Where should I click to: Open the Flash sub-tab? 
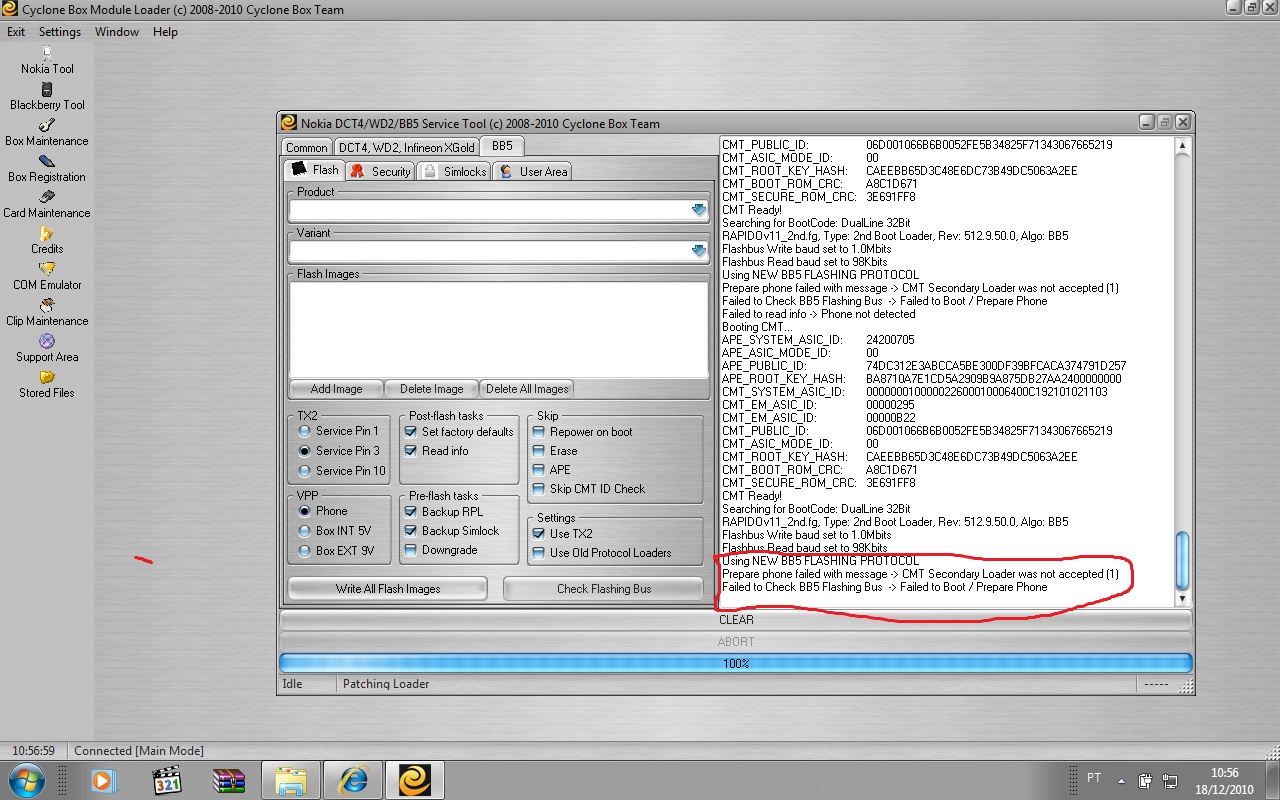(x=316, y=170)
